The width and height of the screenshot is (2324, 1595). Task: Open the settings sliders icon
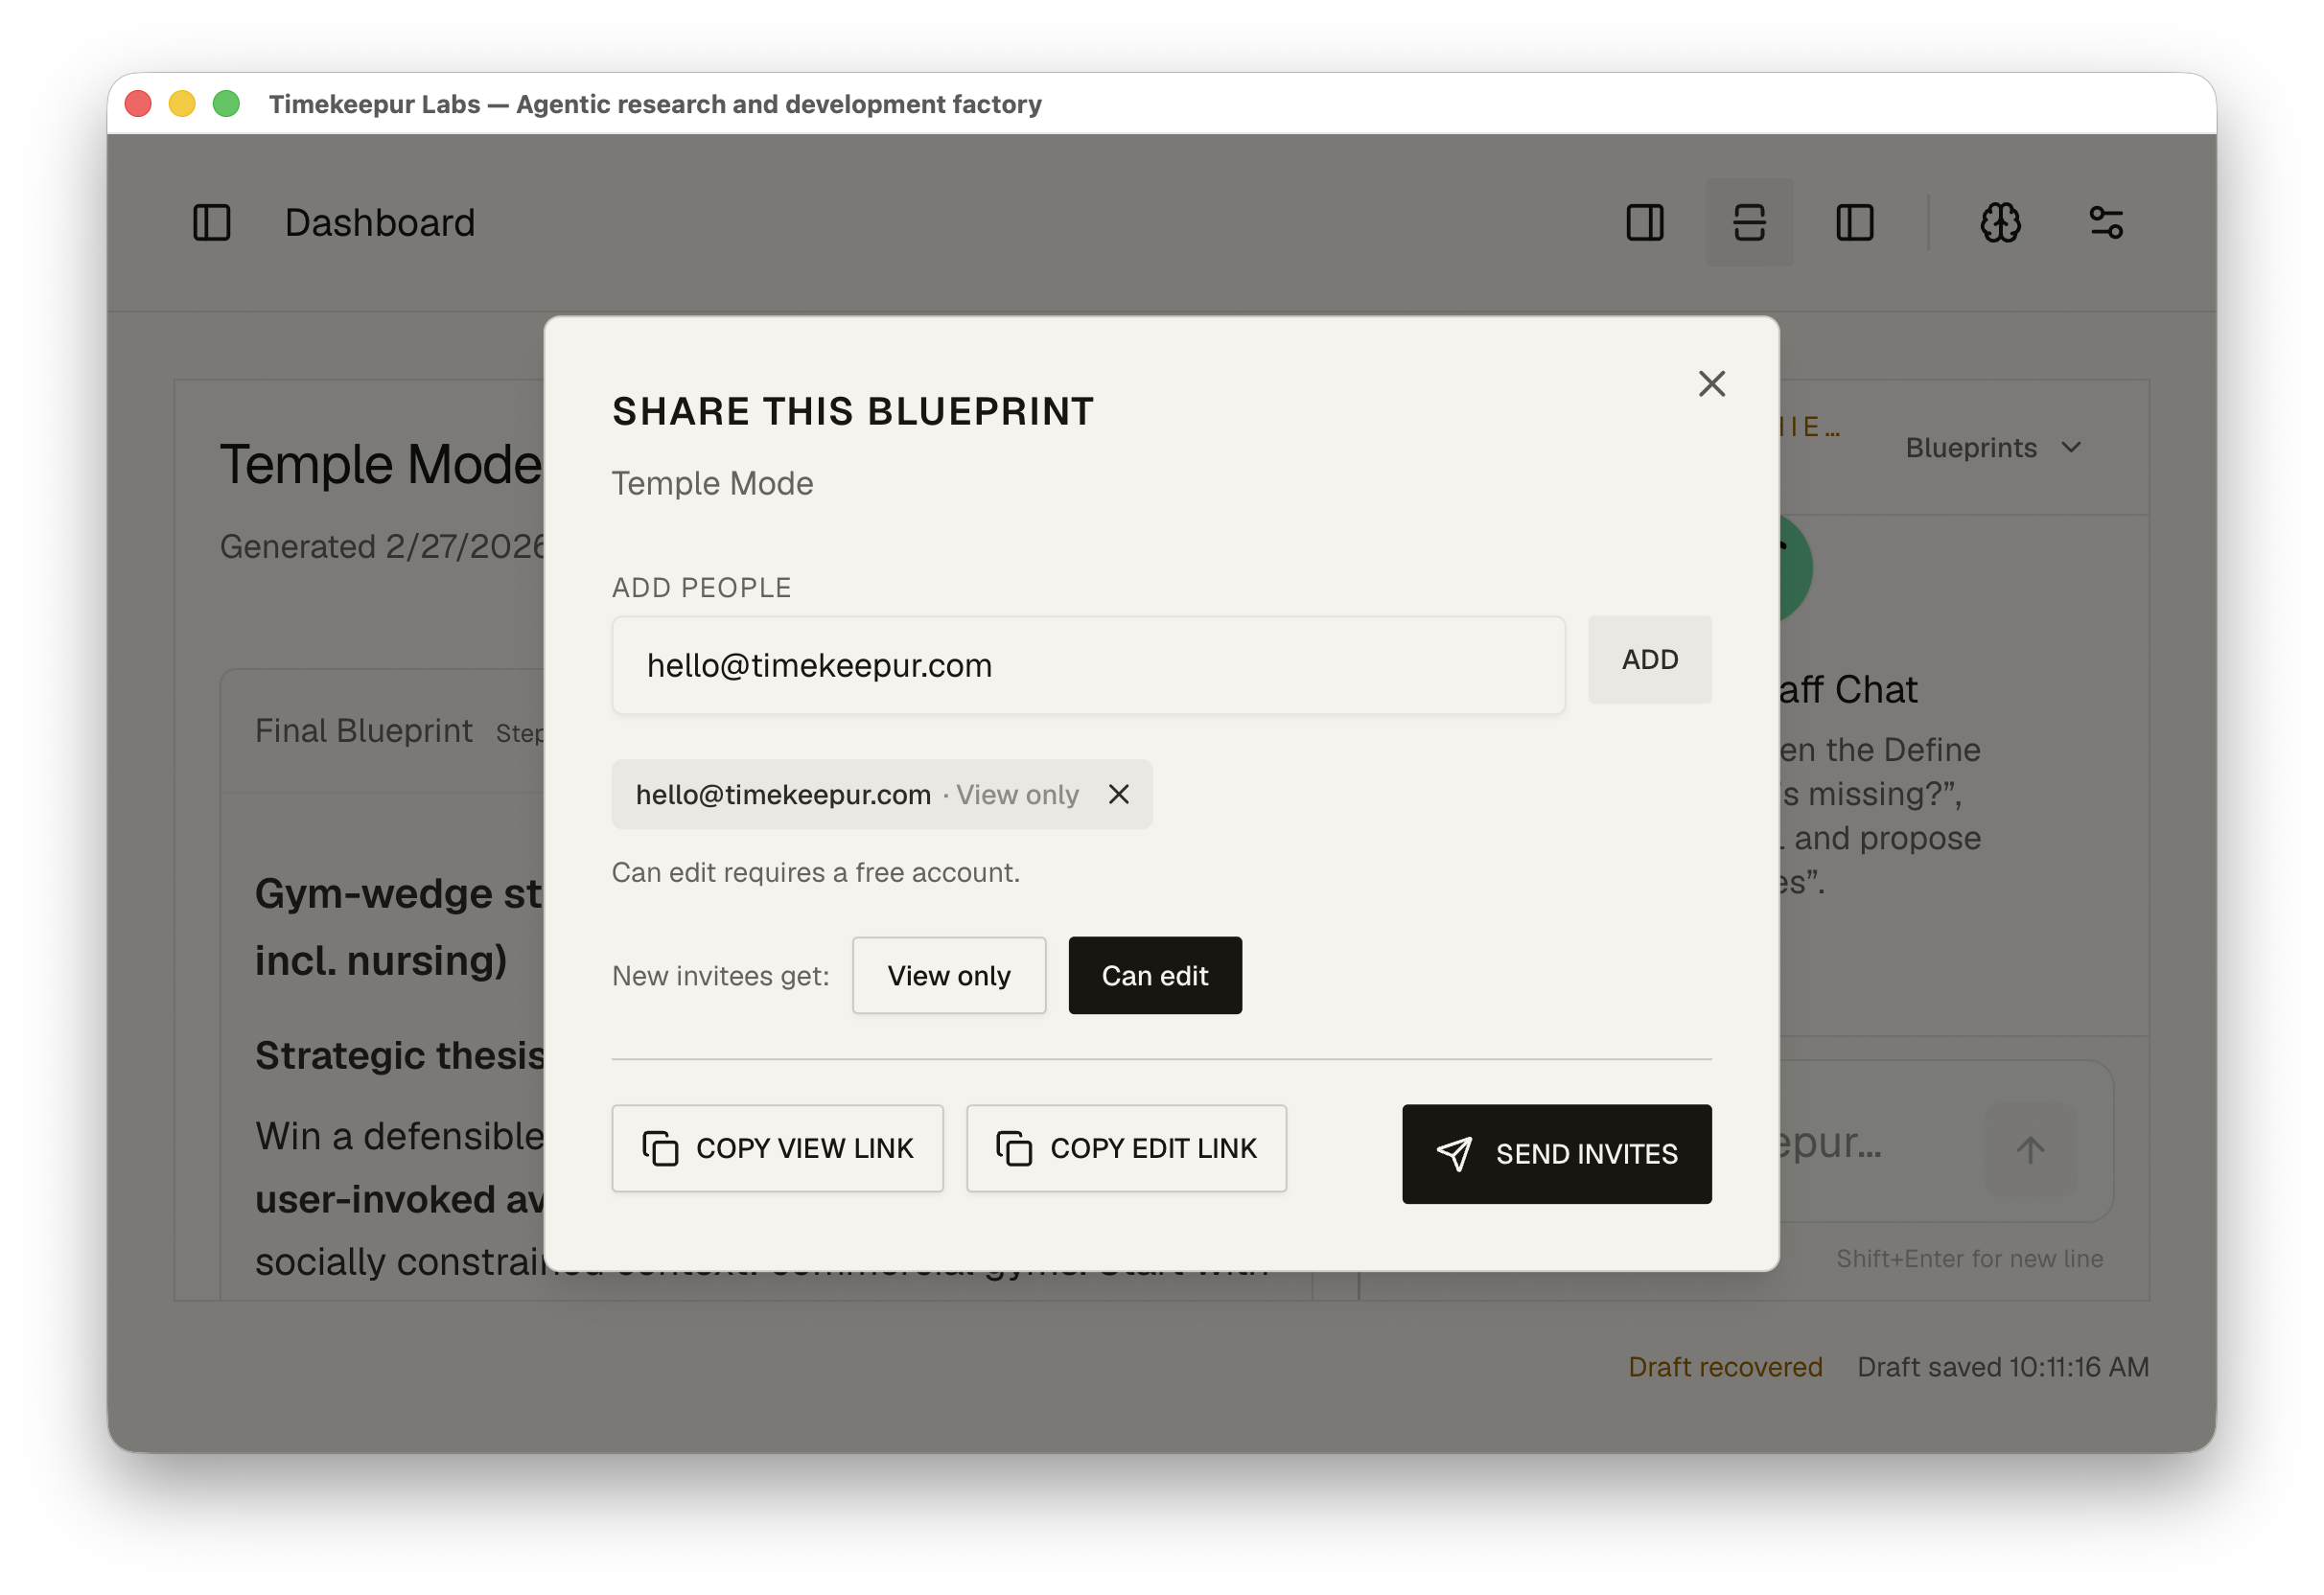pyautogui.click(x=2106, y=222)
